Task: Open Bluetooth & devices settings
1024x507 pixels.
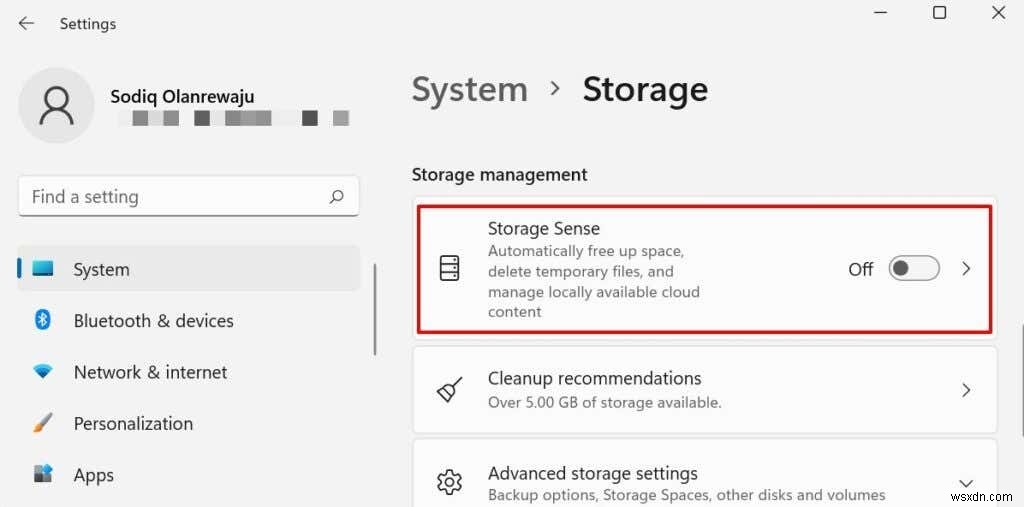Action: pyautogui.click(x=153, y=320)
